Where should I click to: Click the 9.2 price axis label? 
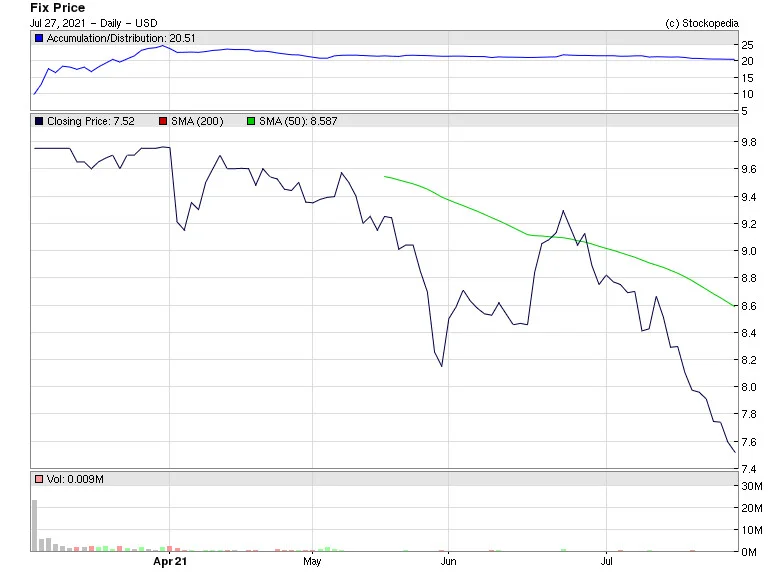pyautogui.click(x=749, y=224)
